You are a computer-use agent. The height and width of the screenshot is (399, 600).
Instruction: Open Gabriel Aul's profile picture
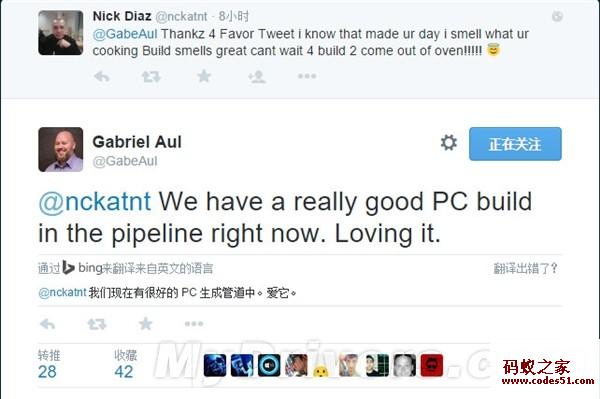[x=60, y=150]
